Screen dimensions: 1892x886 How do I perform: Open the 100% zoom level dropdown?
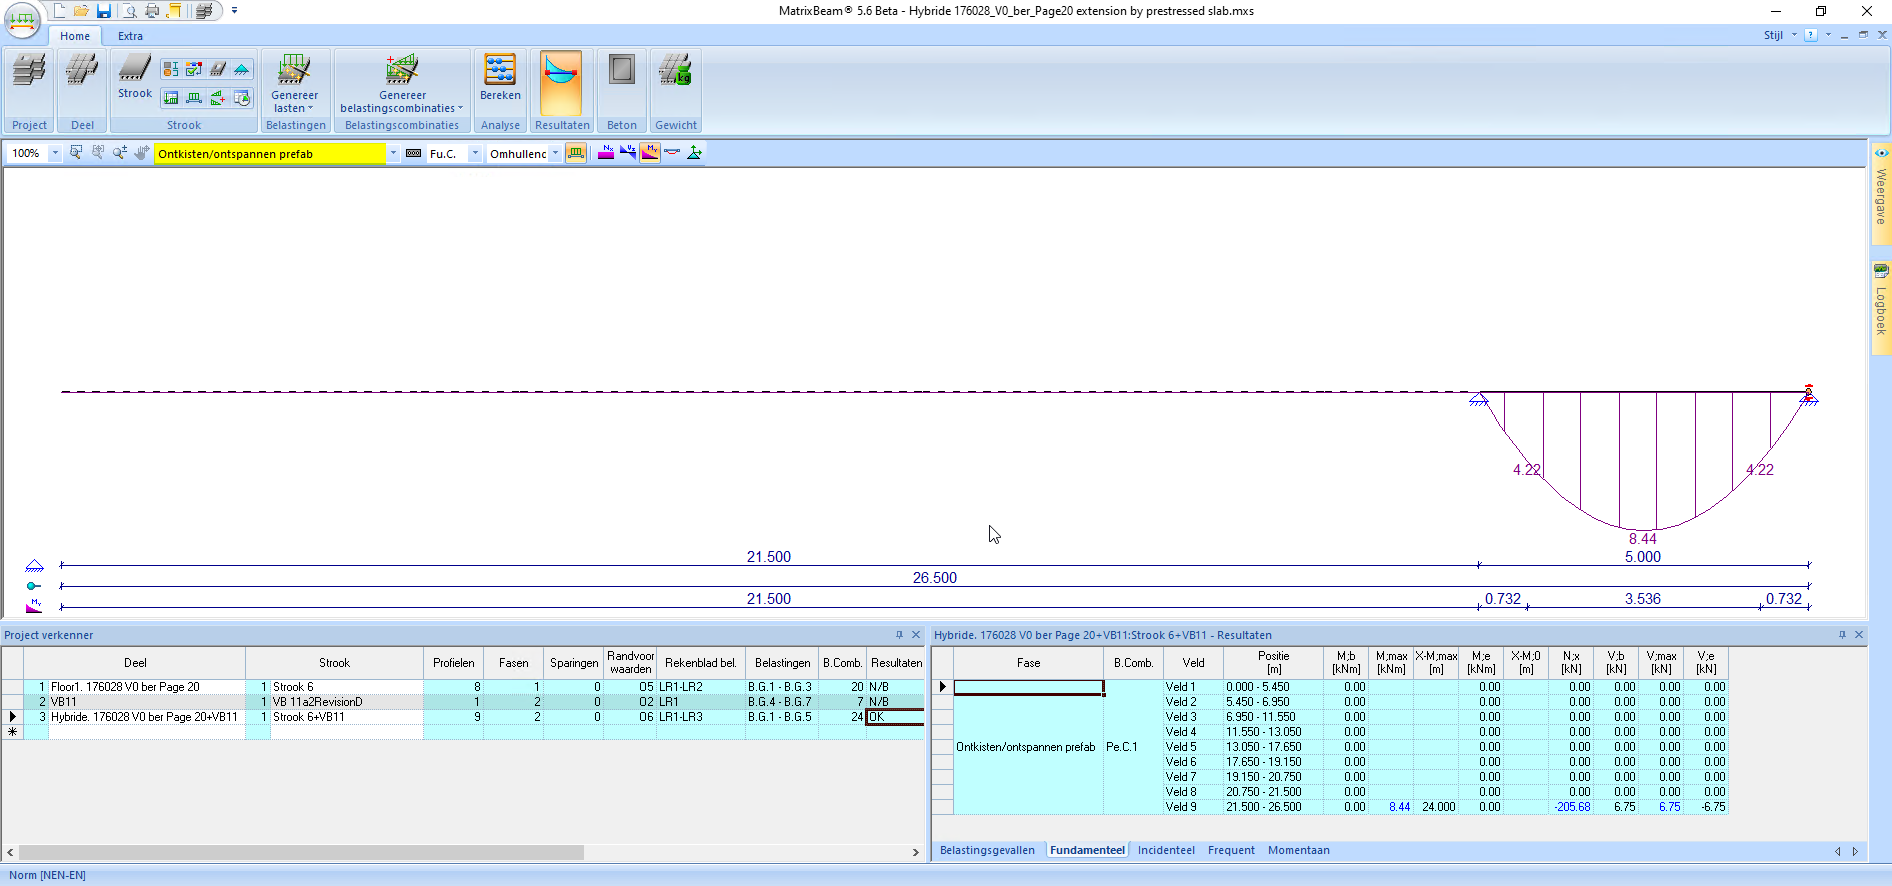(55, 153)
